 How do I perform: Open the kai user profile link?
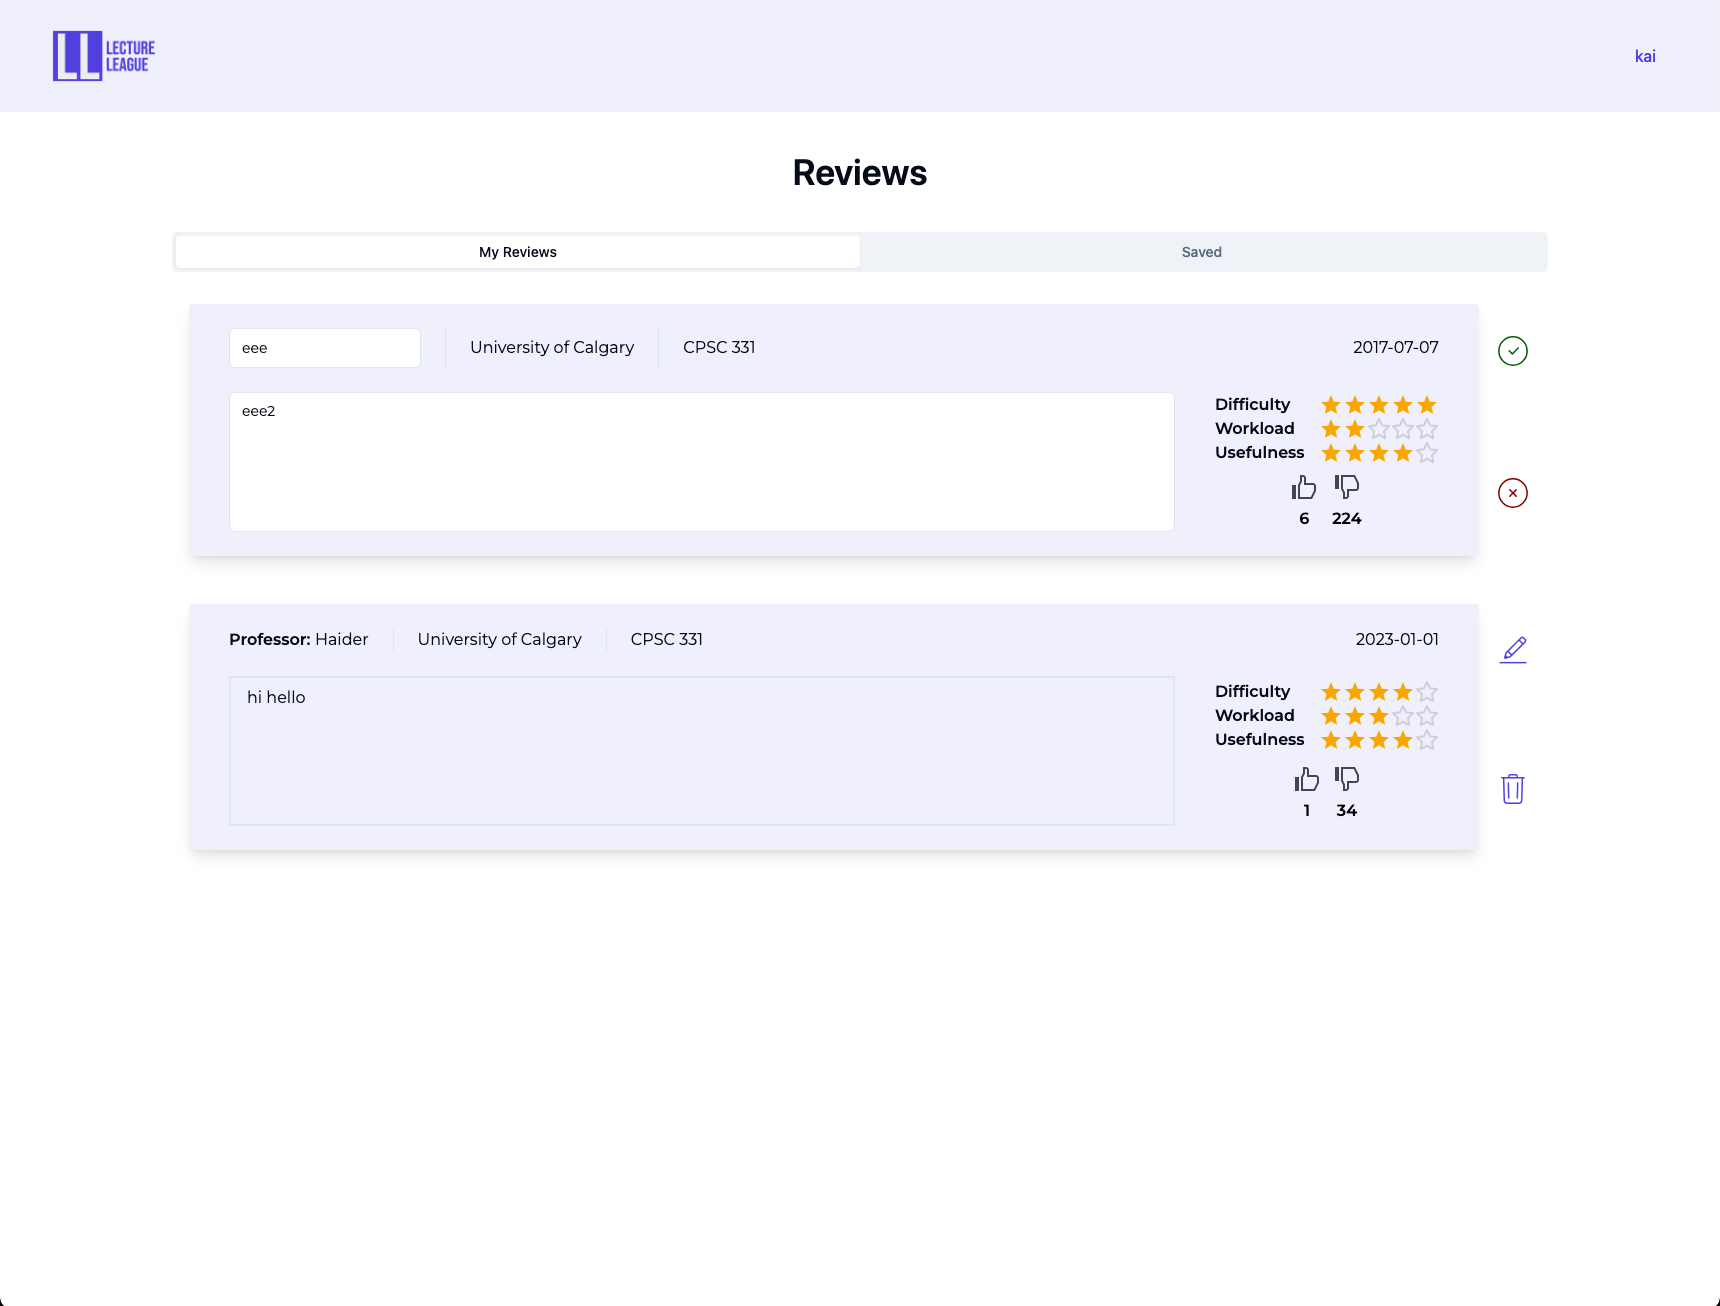[x=1645, y=56]
